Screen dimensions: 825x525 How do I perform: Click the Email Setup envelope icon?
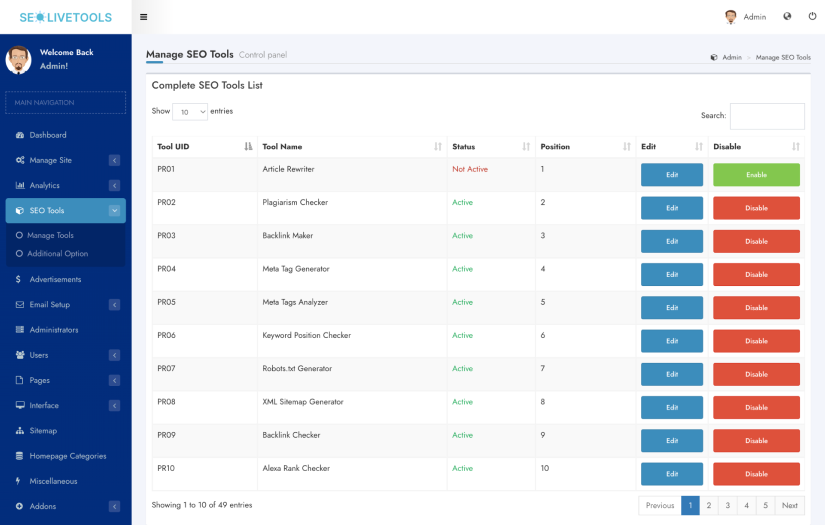(20, 305)
